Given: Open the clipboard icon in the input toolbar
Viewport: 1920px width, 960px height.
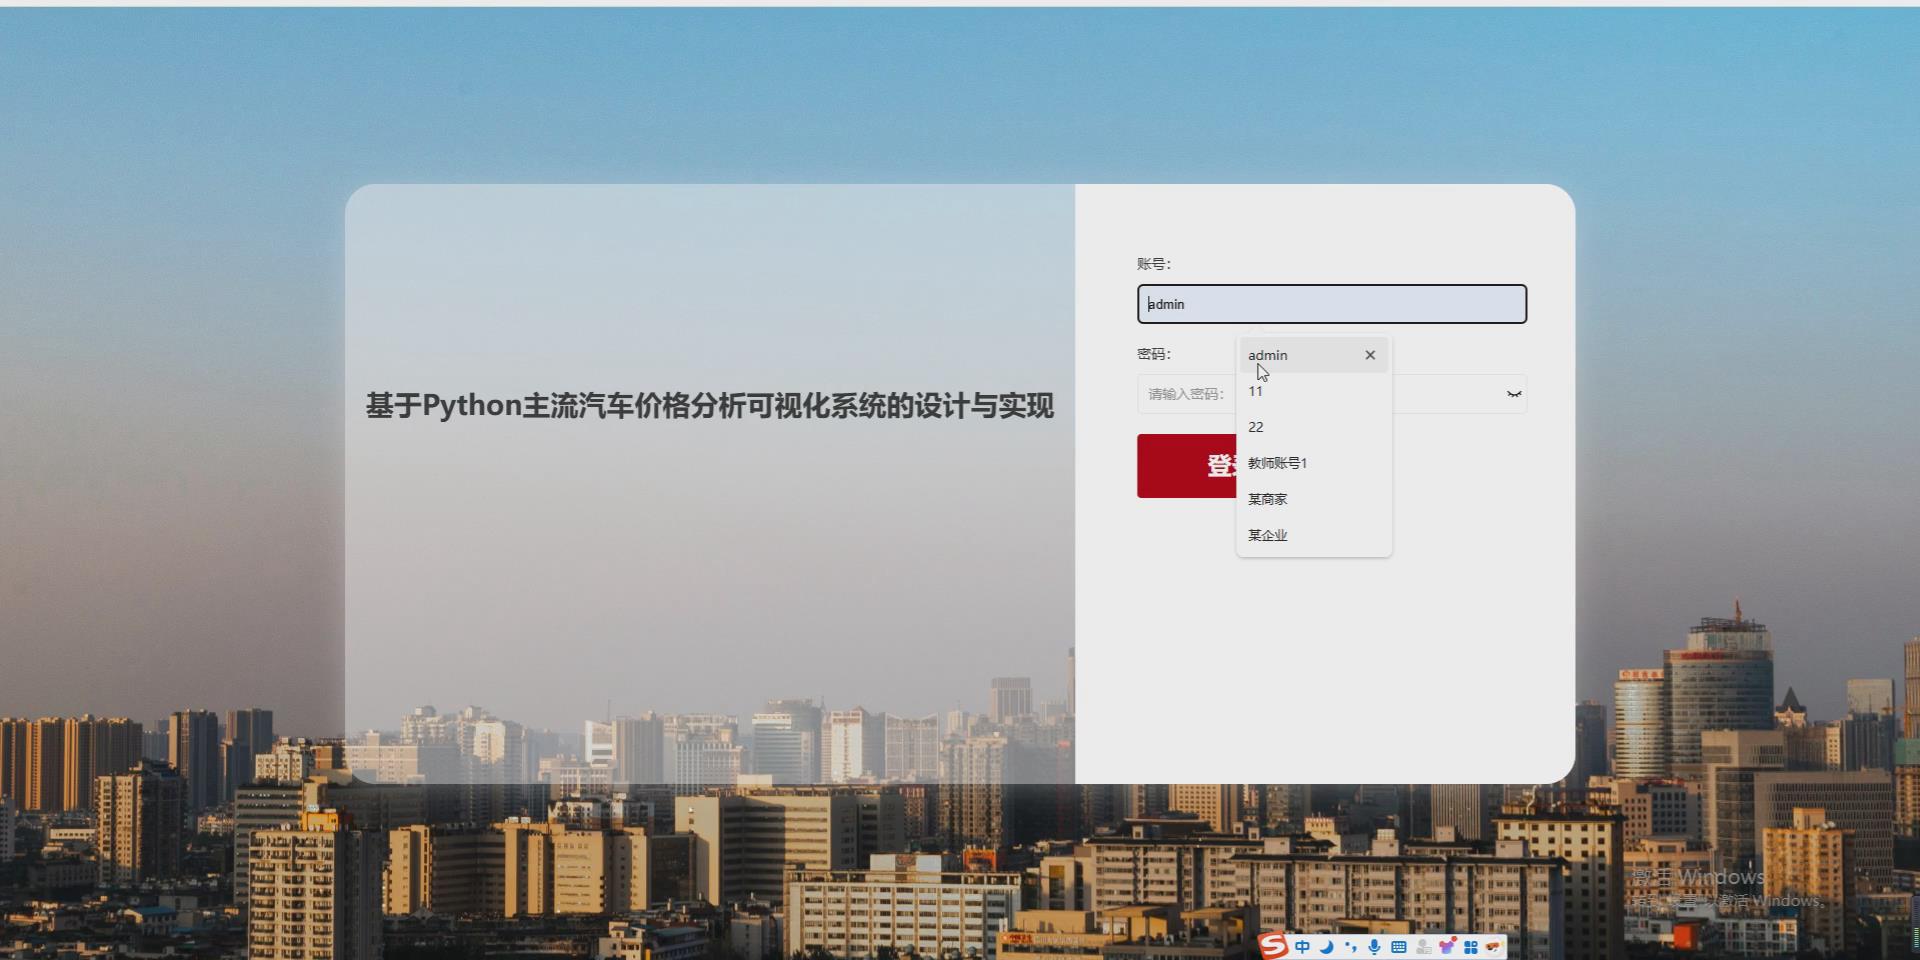Looking at the screenshot, I should coord(1423,947).
